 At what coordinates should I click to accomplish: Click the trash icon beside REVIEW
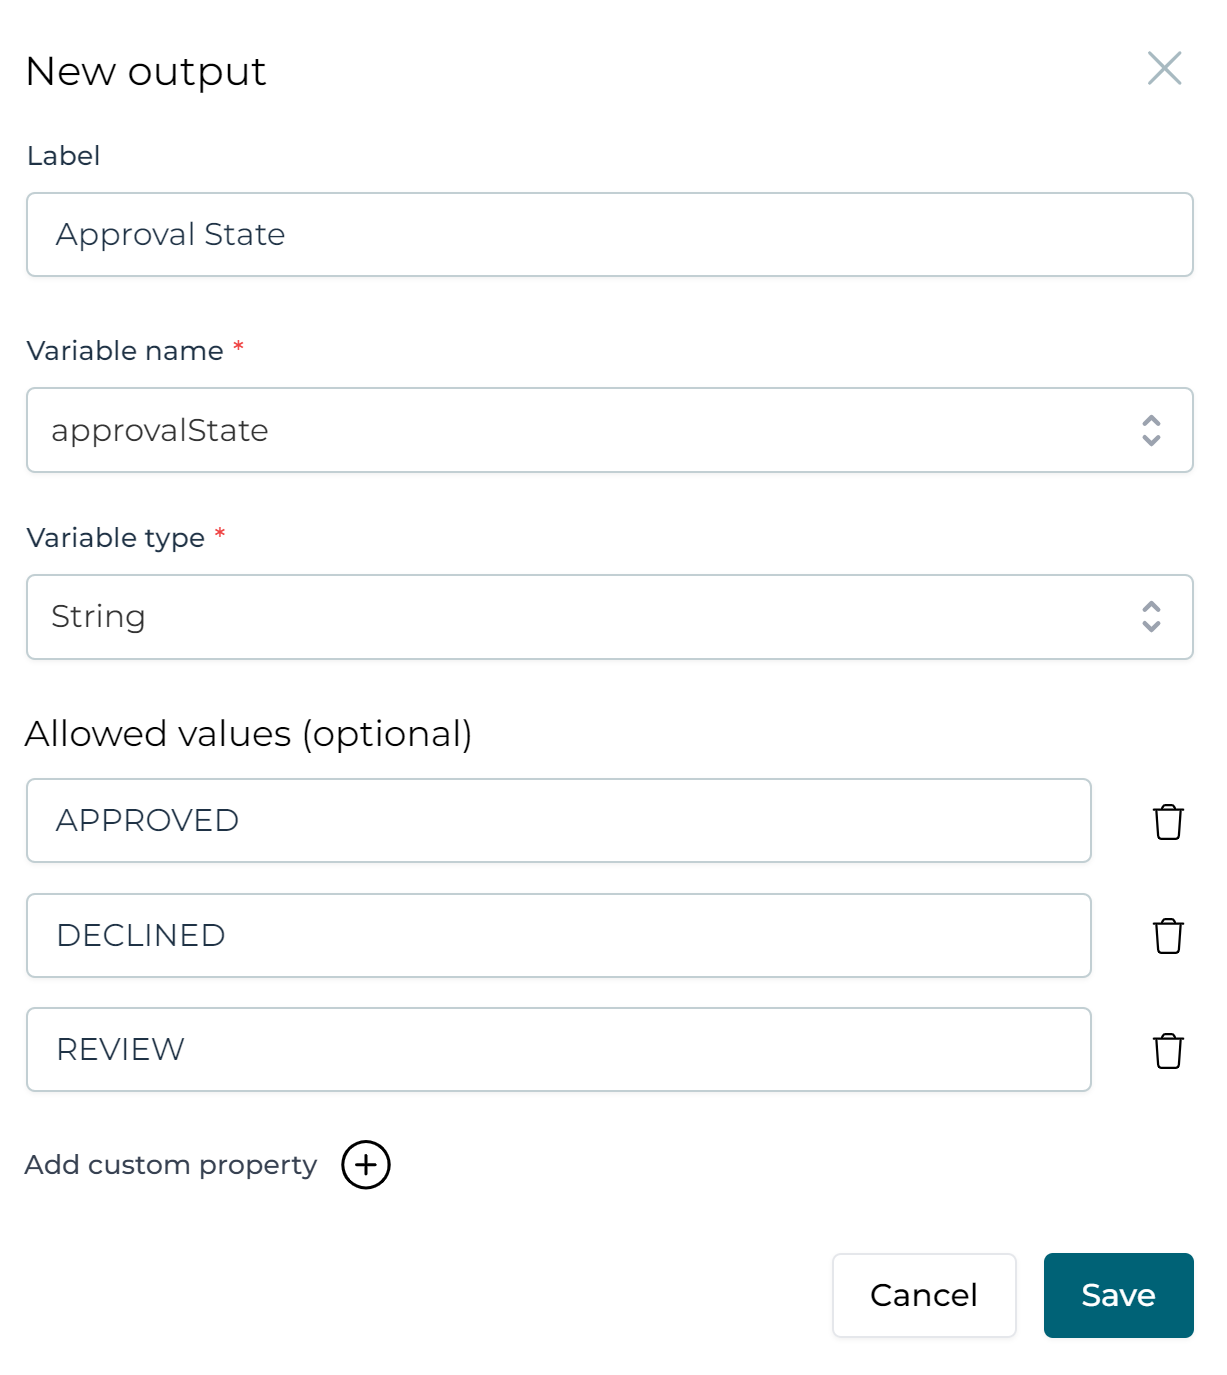1167,1050
